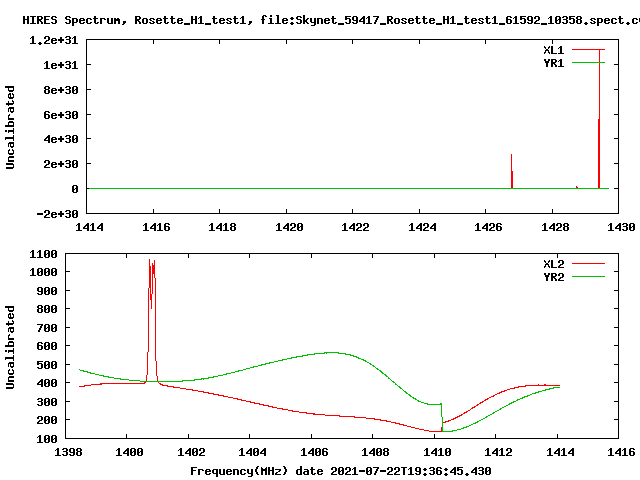Click the green line sample beside YR1
The image size is (640, 480).
tap(588, 62)
